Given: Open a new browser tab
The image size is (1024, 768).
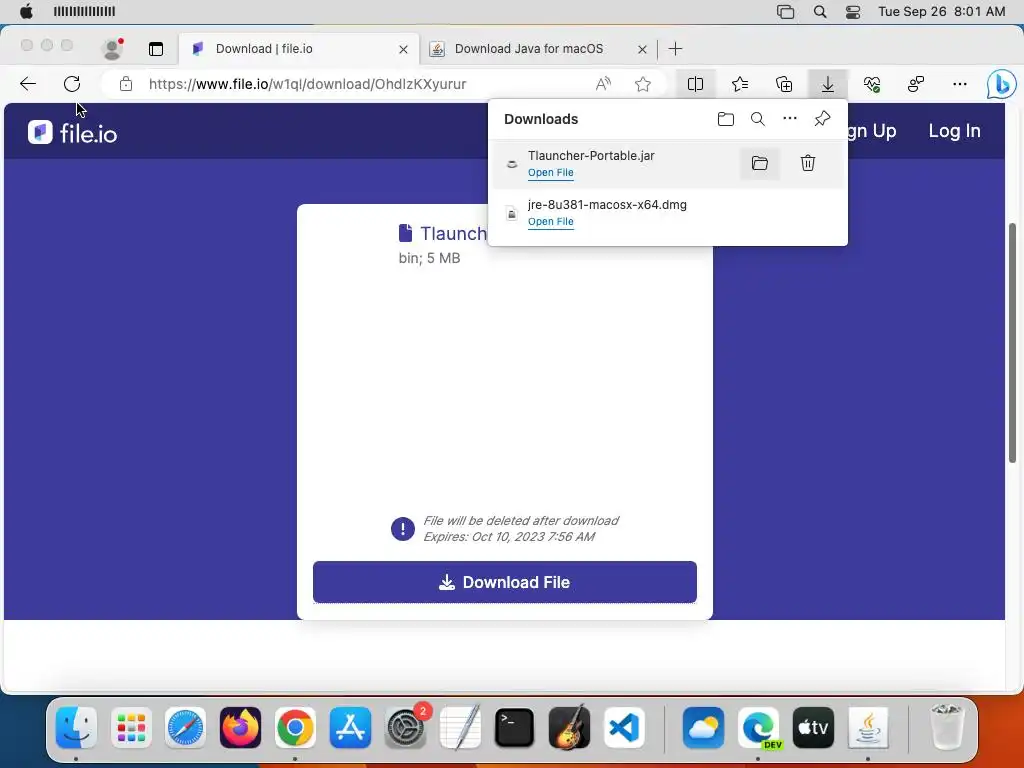Looking at the screenshot, I should 675,48.
